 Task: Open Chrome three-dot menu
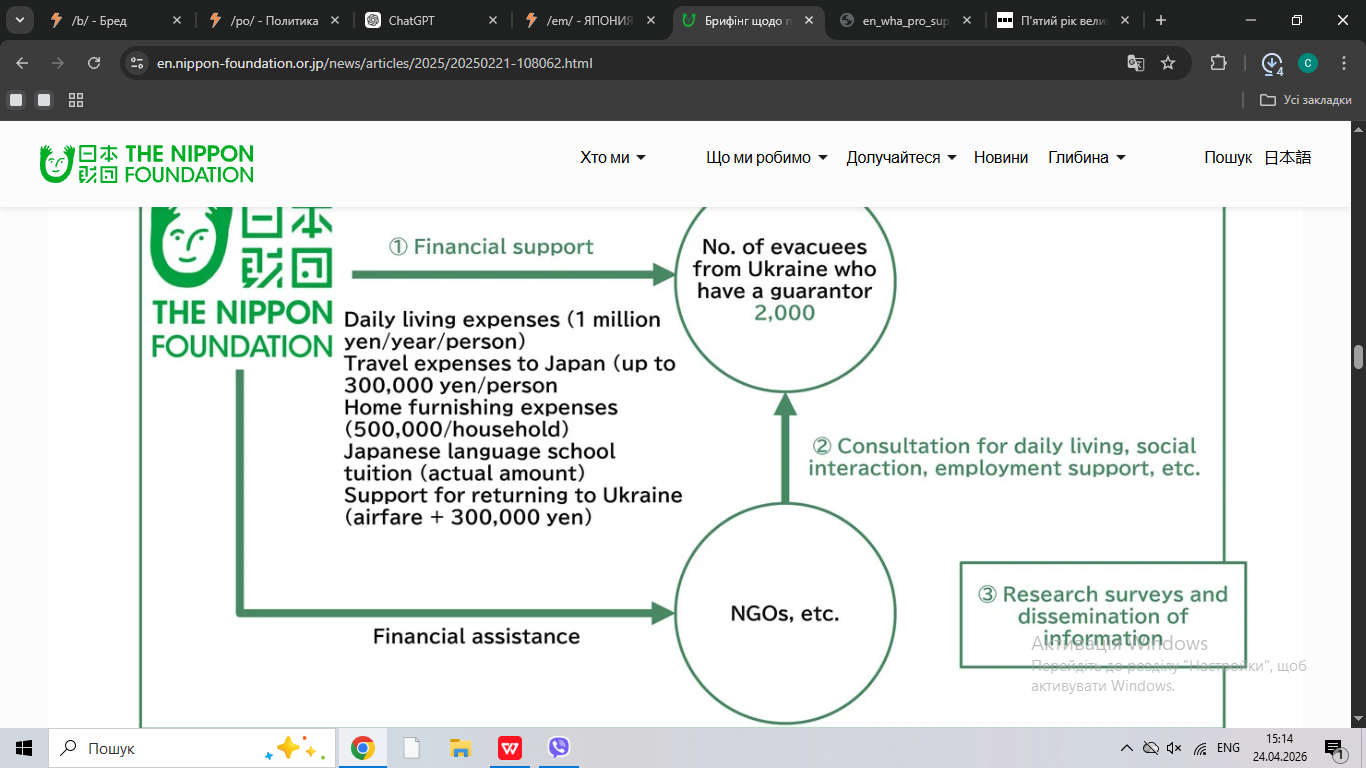[x=1344, y=63]
